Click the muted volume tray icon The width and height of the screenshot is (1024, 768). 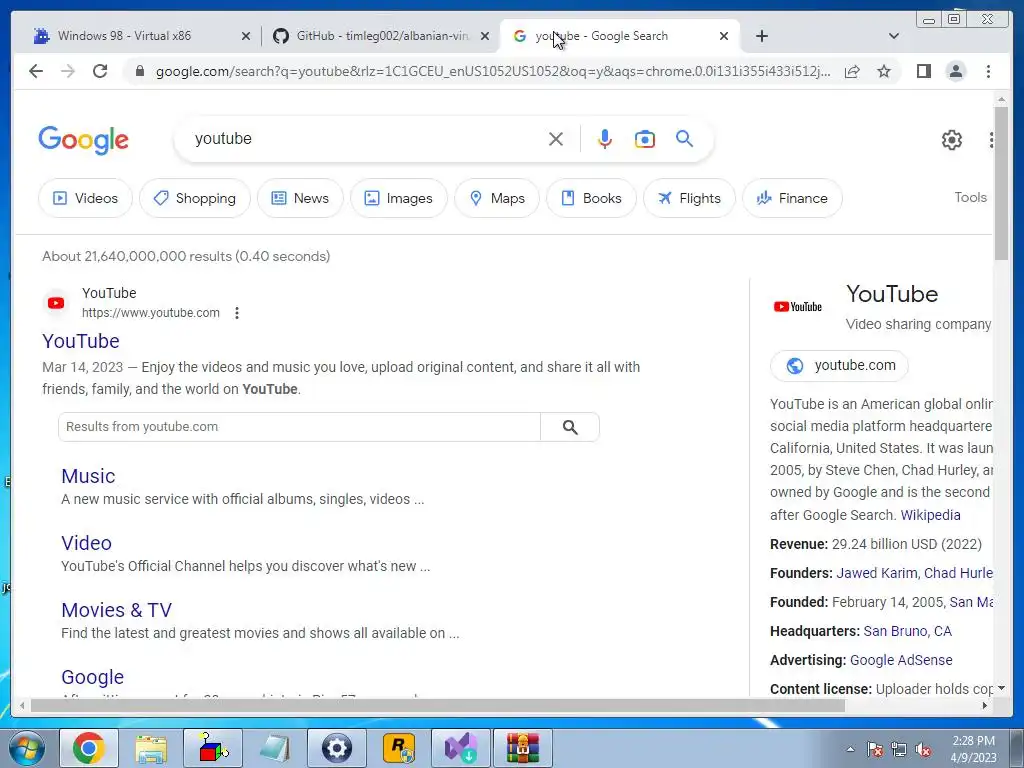pyautogui.click(x=923, y=749)
